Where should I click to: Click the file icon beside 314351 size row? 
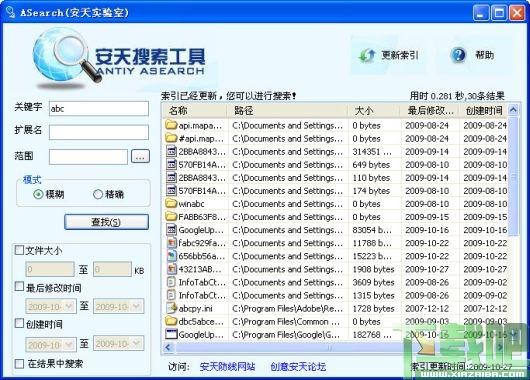[x=172, y=151]
